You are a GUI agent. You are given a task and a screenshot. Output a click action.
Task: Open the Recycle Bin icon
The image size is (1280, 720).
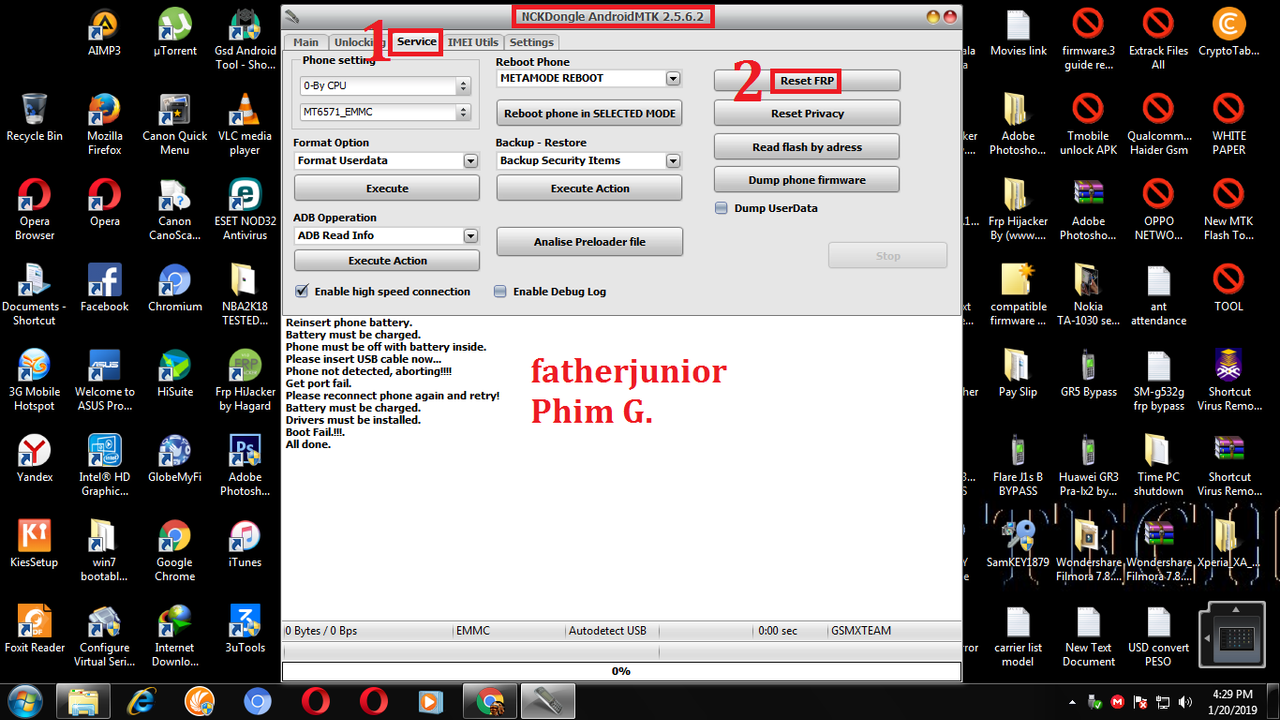coord(34,118)
